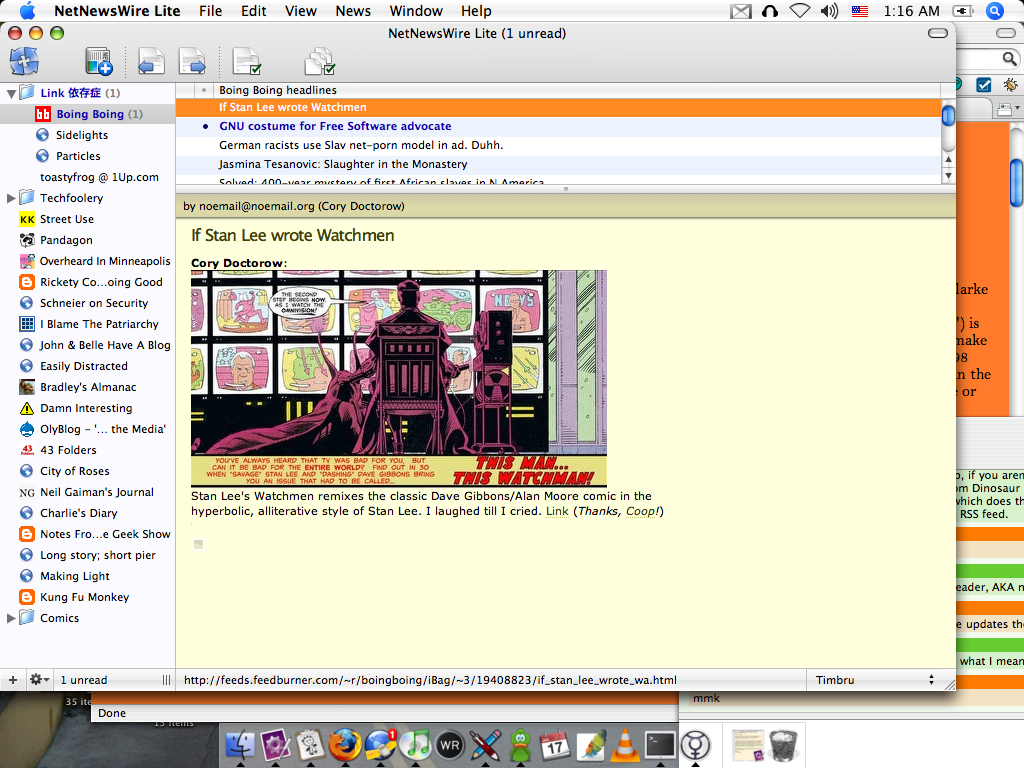Expand the Comics folder
The height and width of the screenshot is (768, 1024).
click(11, 618)
